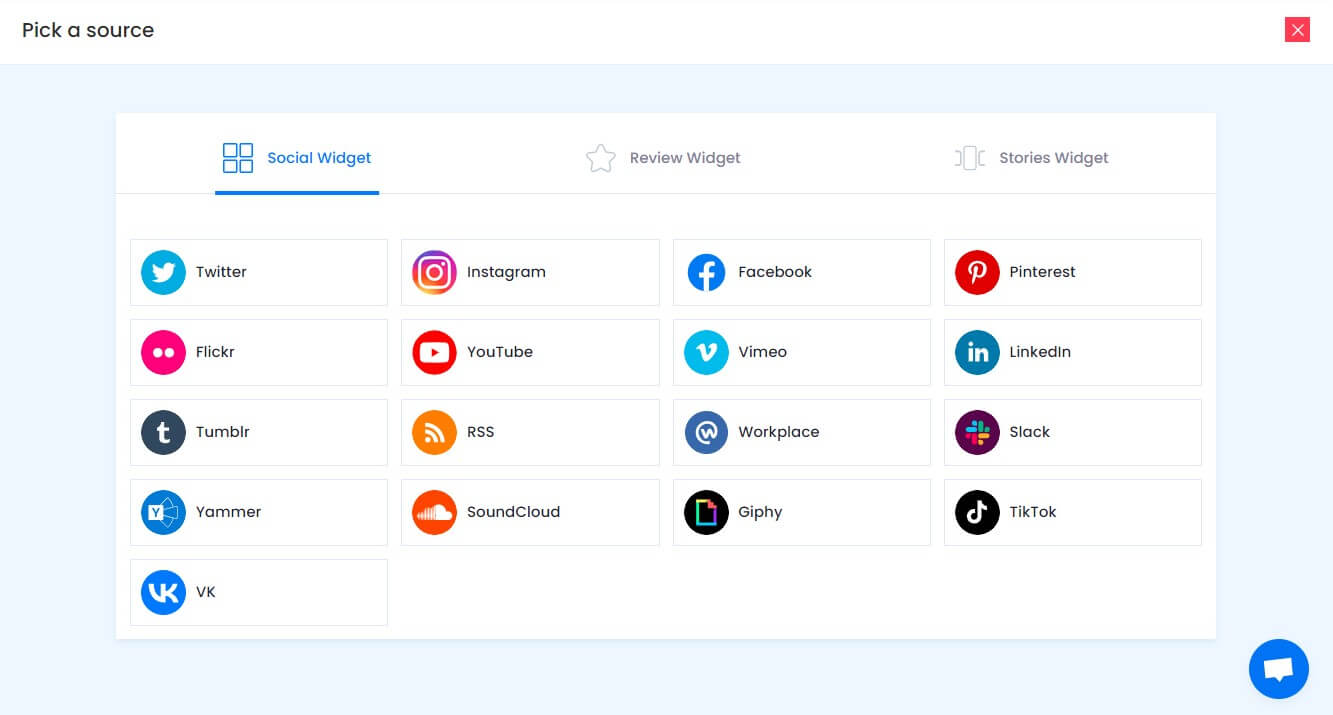Click the VK logo icon
Screen dimensions: 1333x715
163,592
